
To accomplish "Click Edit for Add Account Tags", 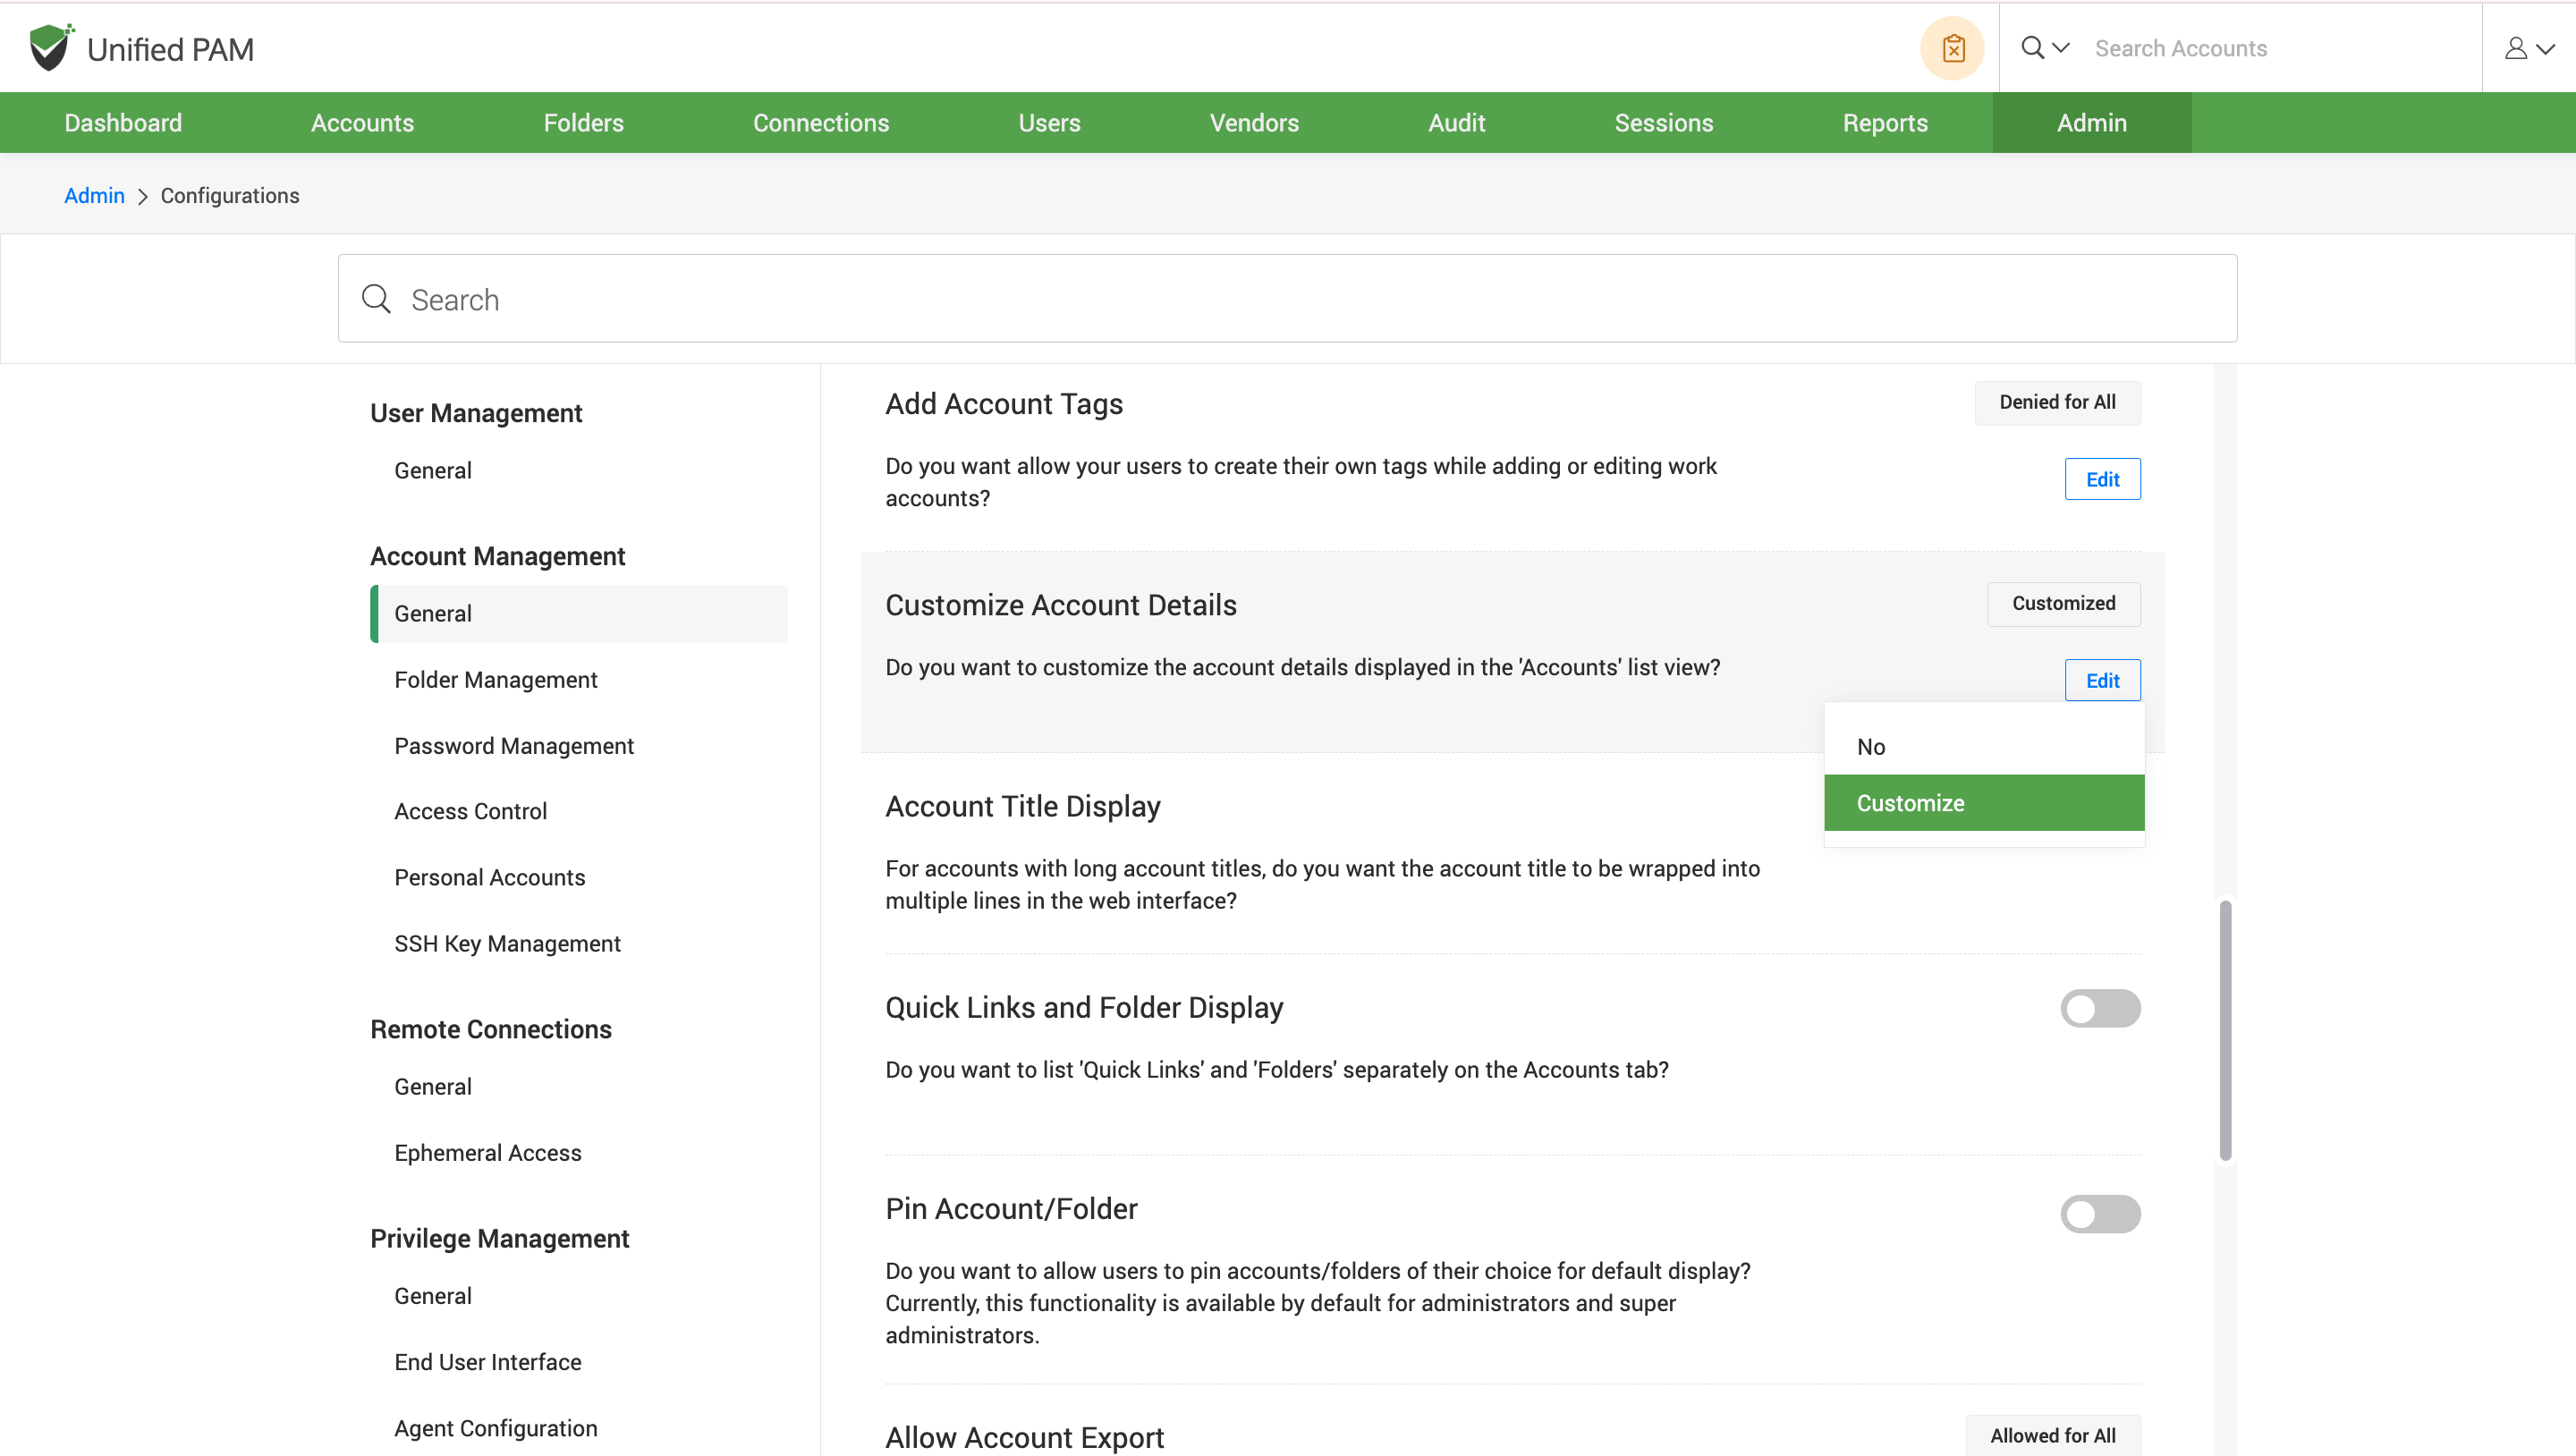I will (x=2102, y=479).
